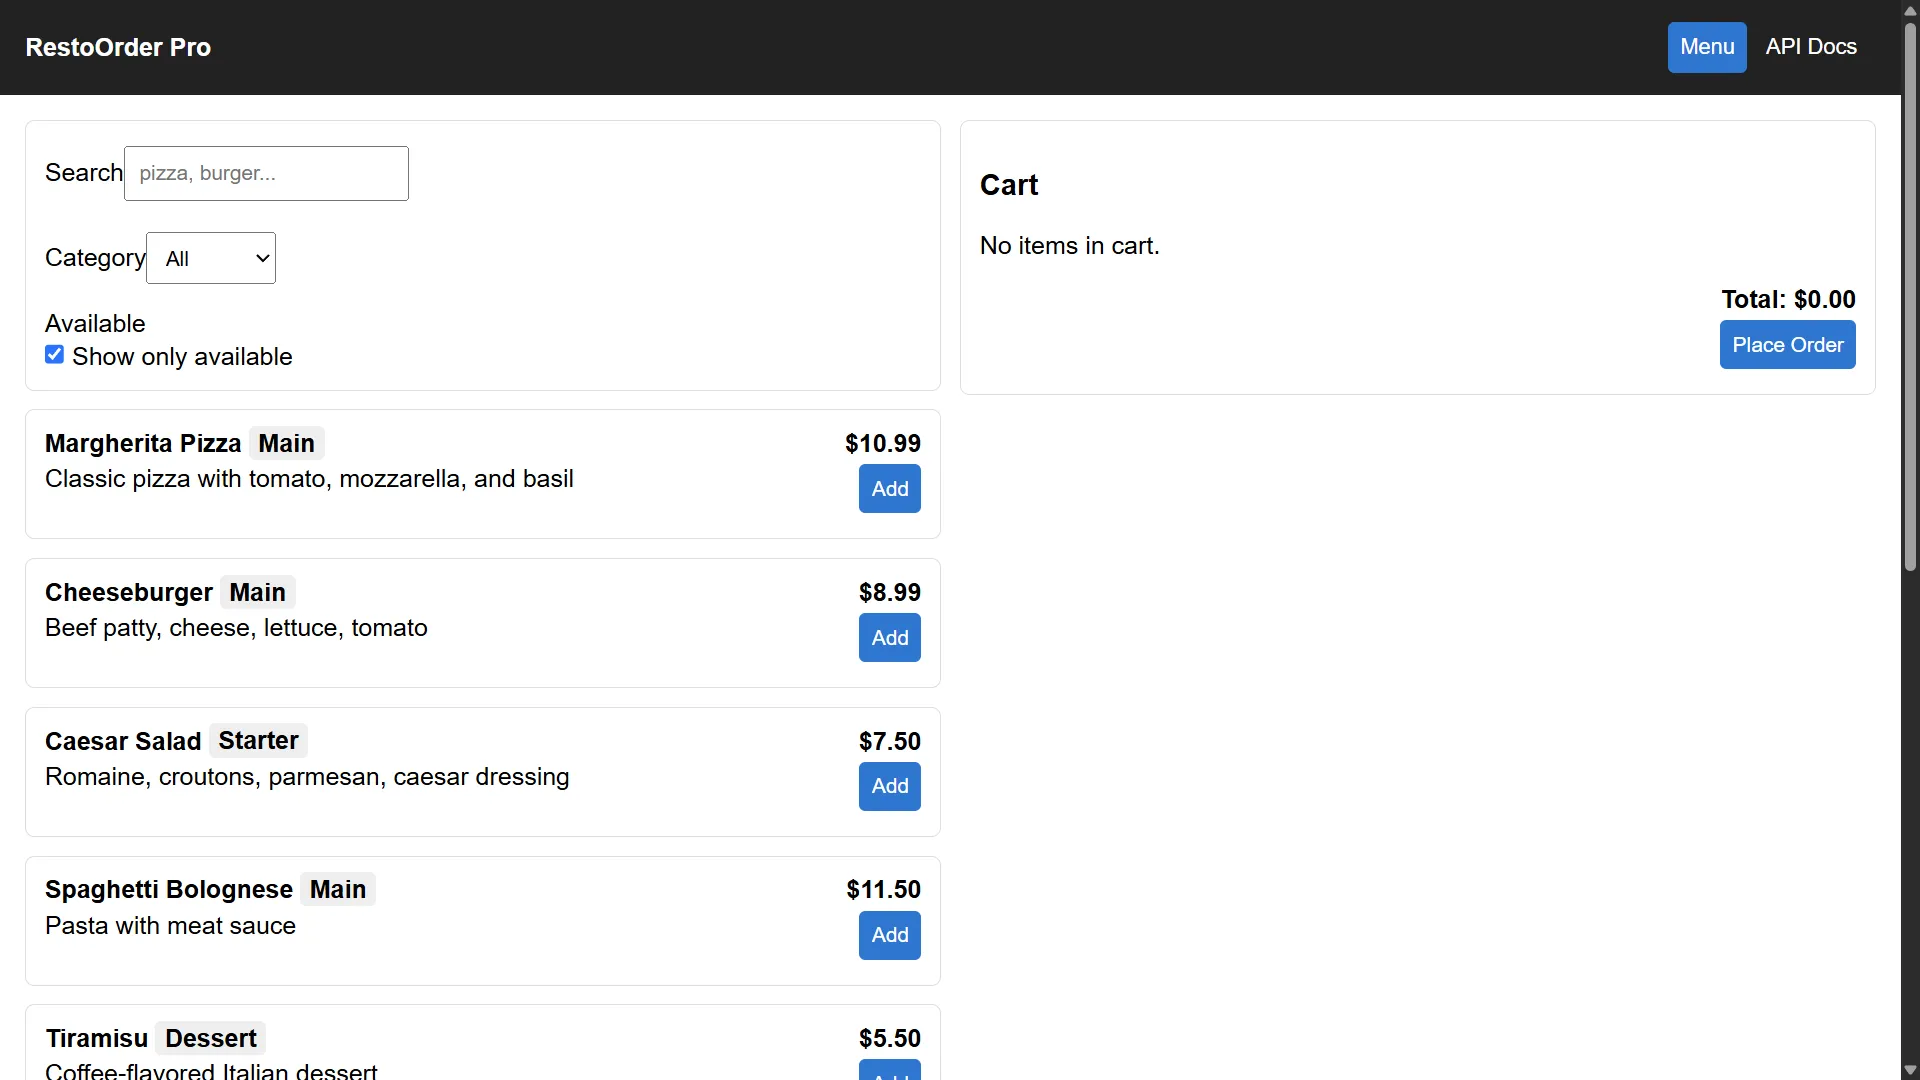Screen dimensions: 1920x1080
Task: Click into the Search input field
Action: [266, 173]
